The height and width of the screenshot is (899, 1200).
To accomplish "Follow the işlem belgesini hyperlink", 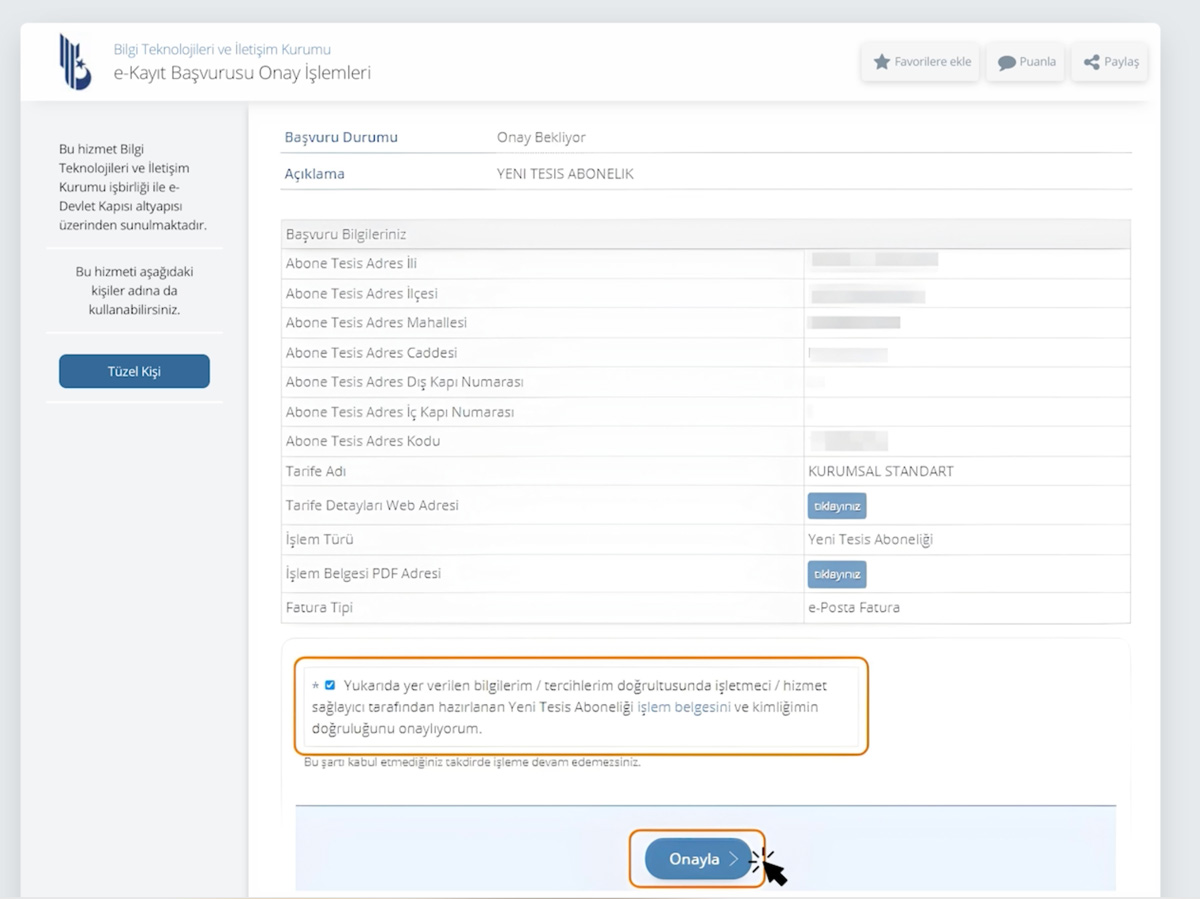I will [682, 707].
